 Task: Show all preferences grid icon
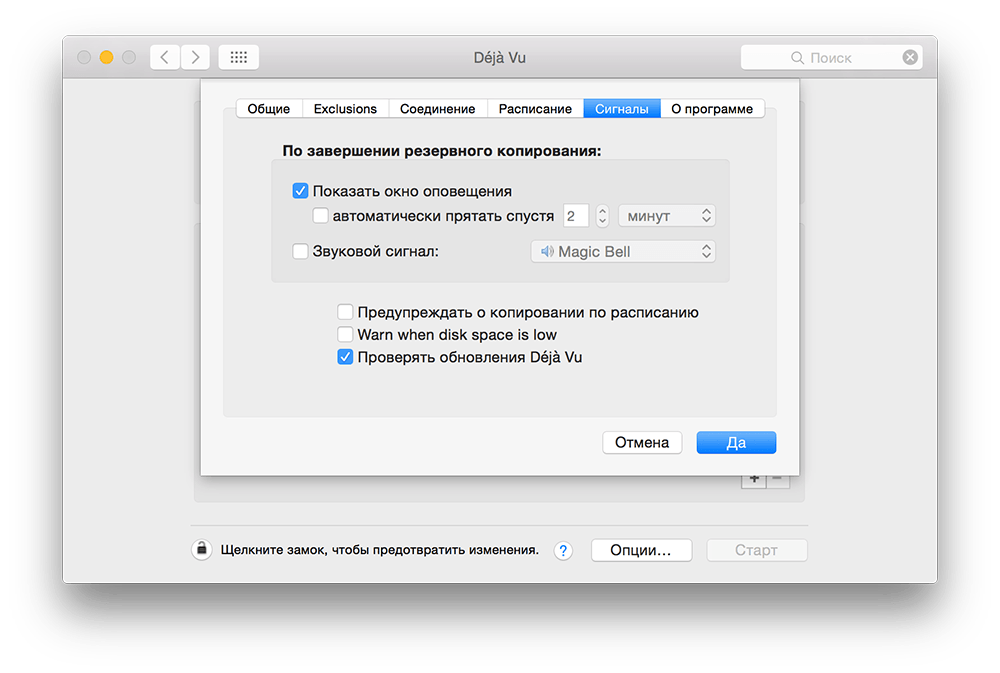[x=239, y=57]
